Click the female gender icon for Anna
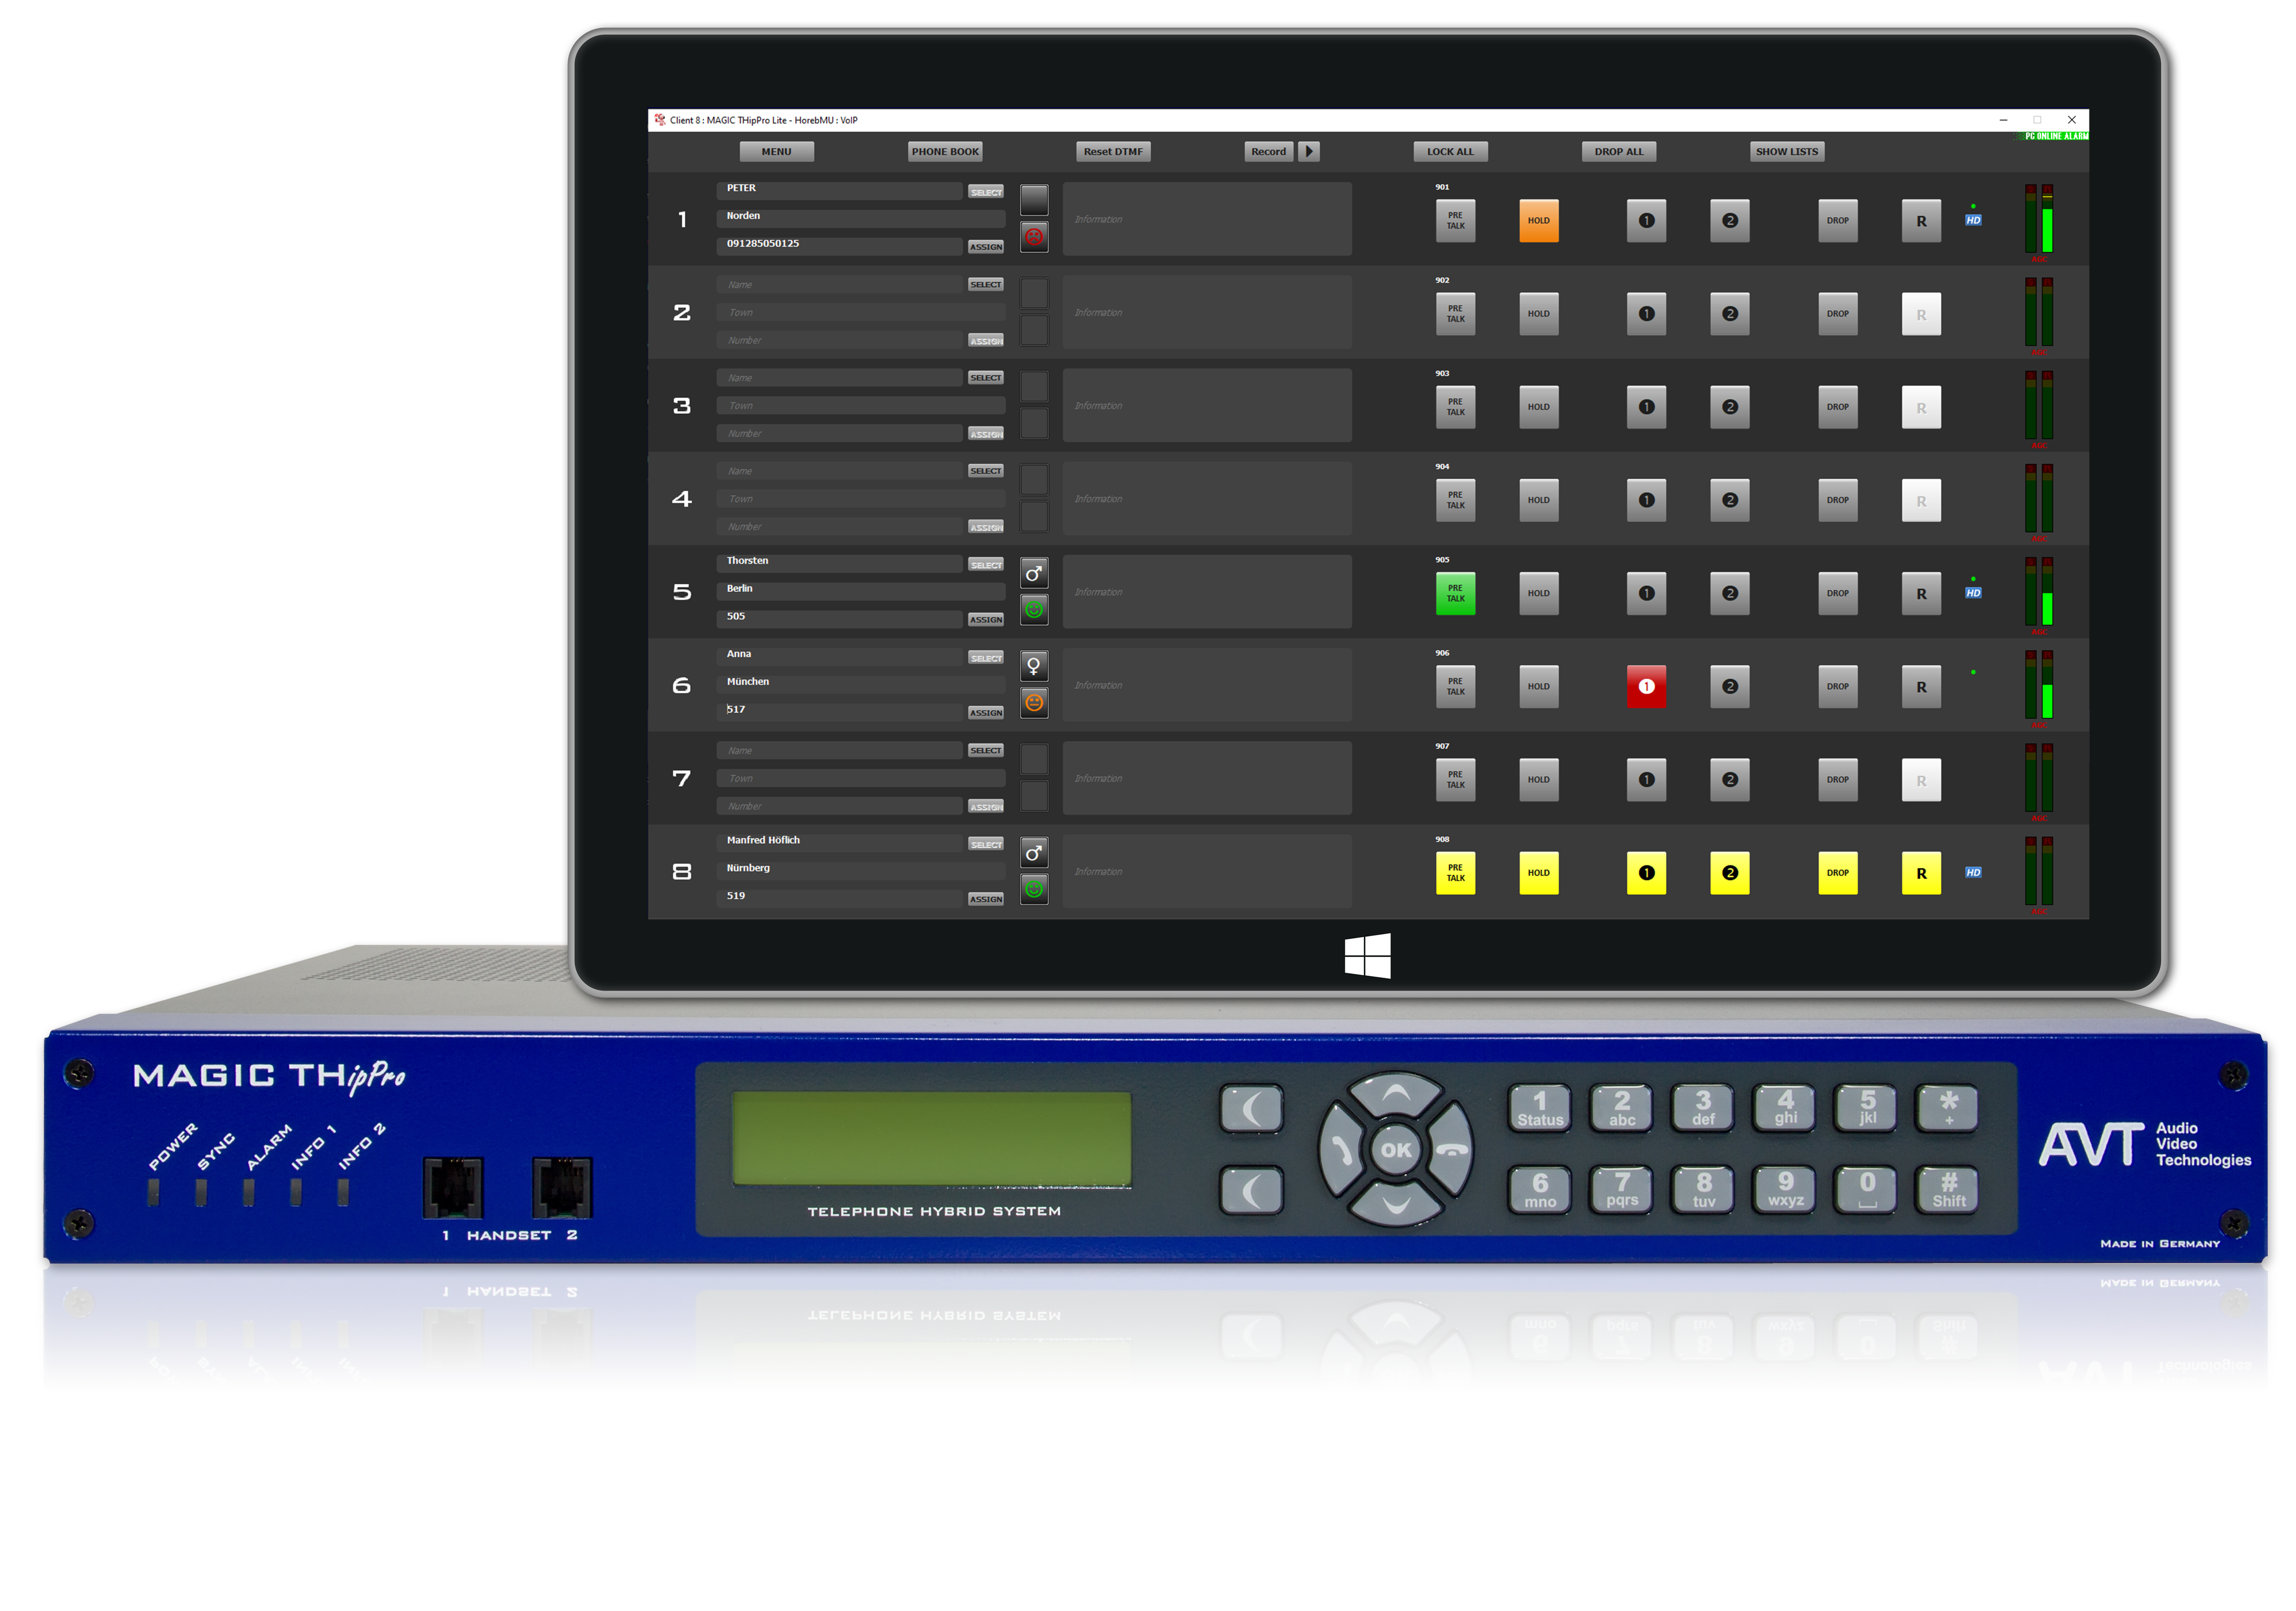Image resolution: width=2296 pixels, height=1611 pixels. (x=1033, y=666)
